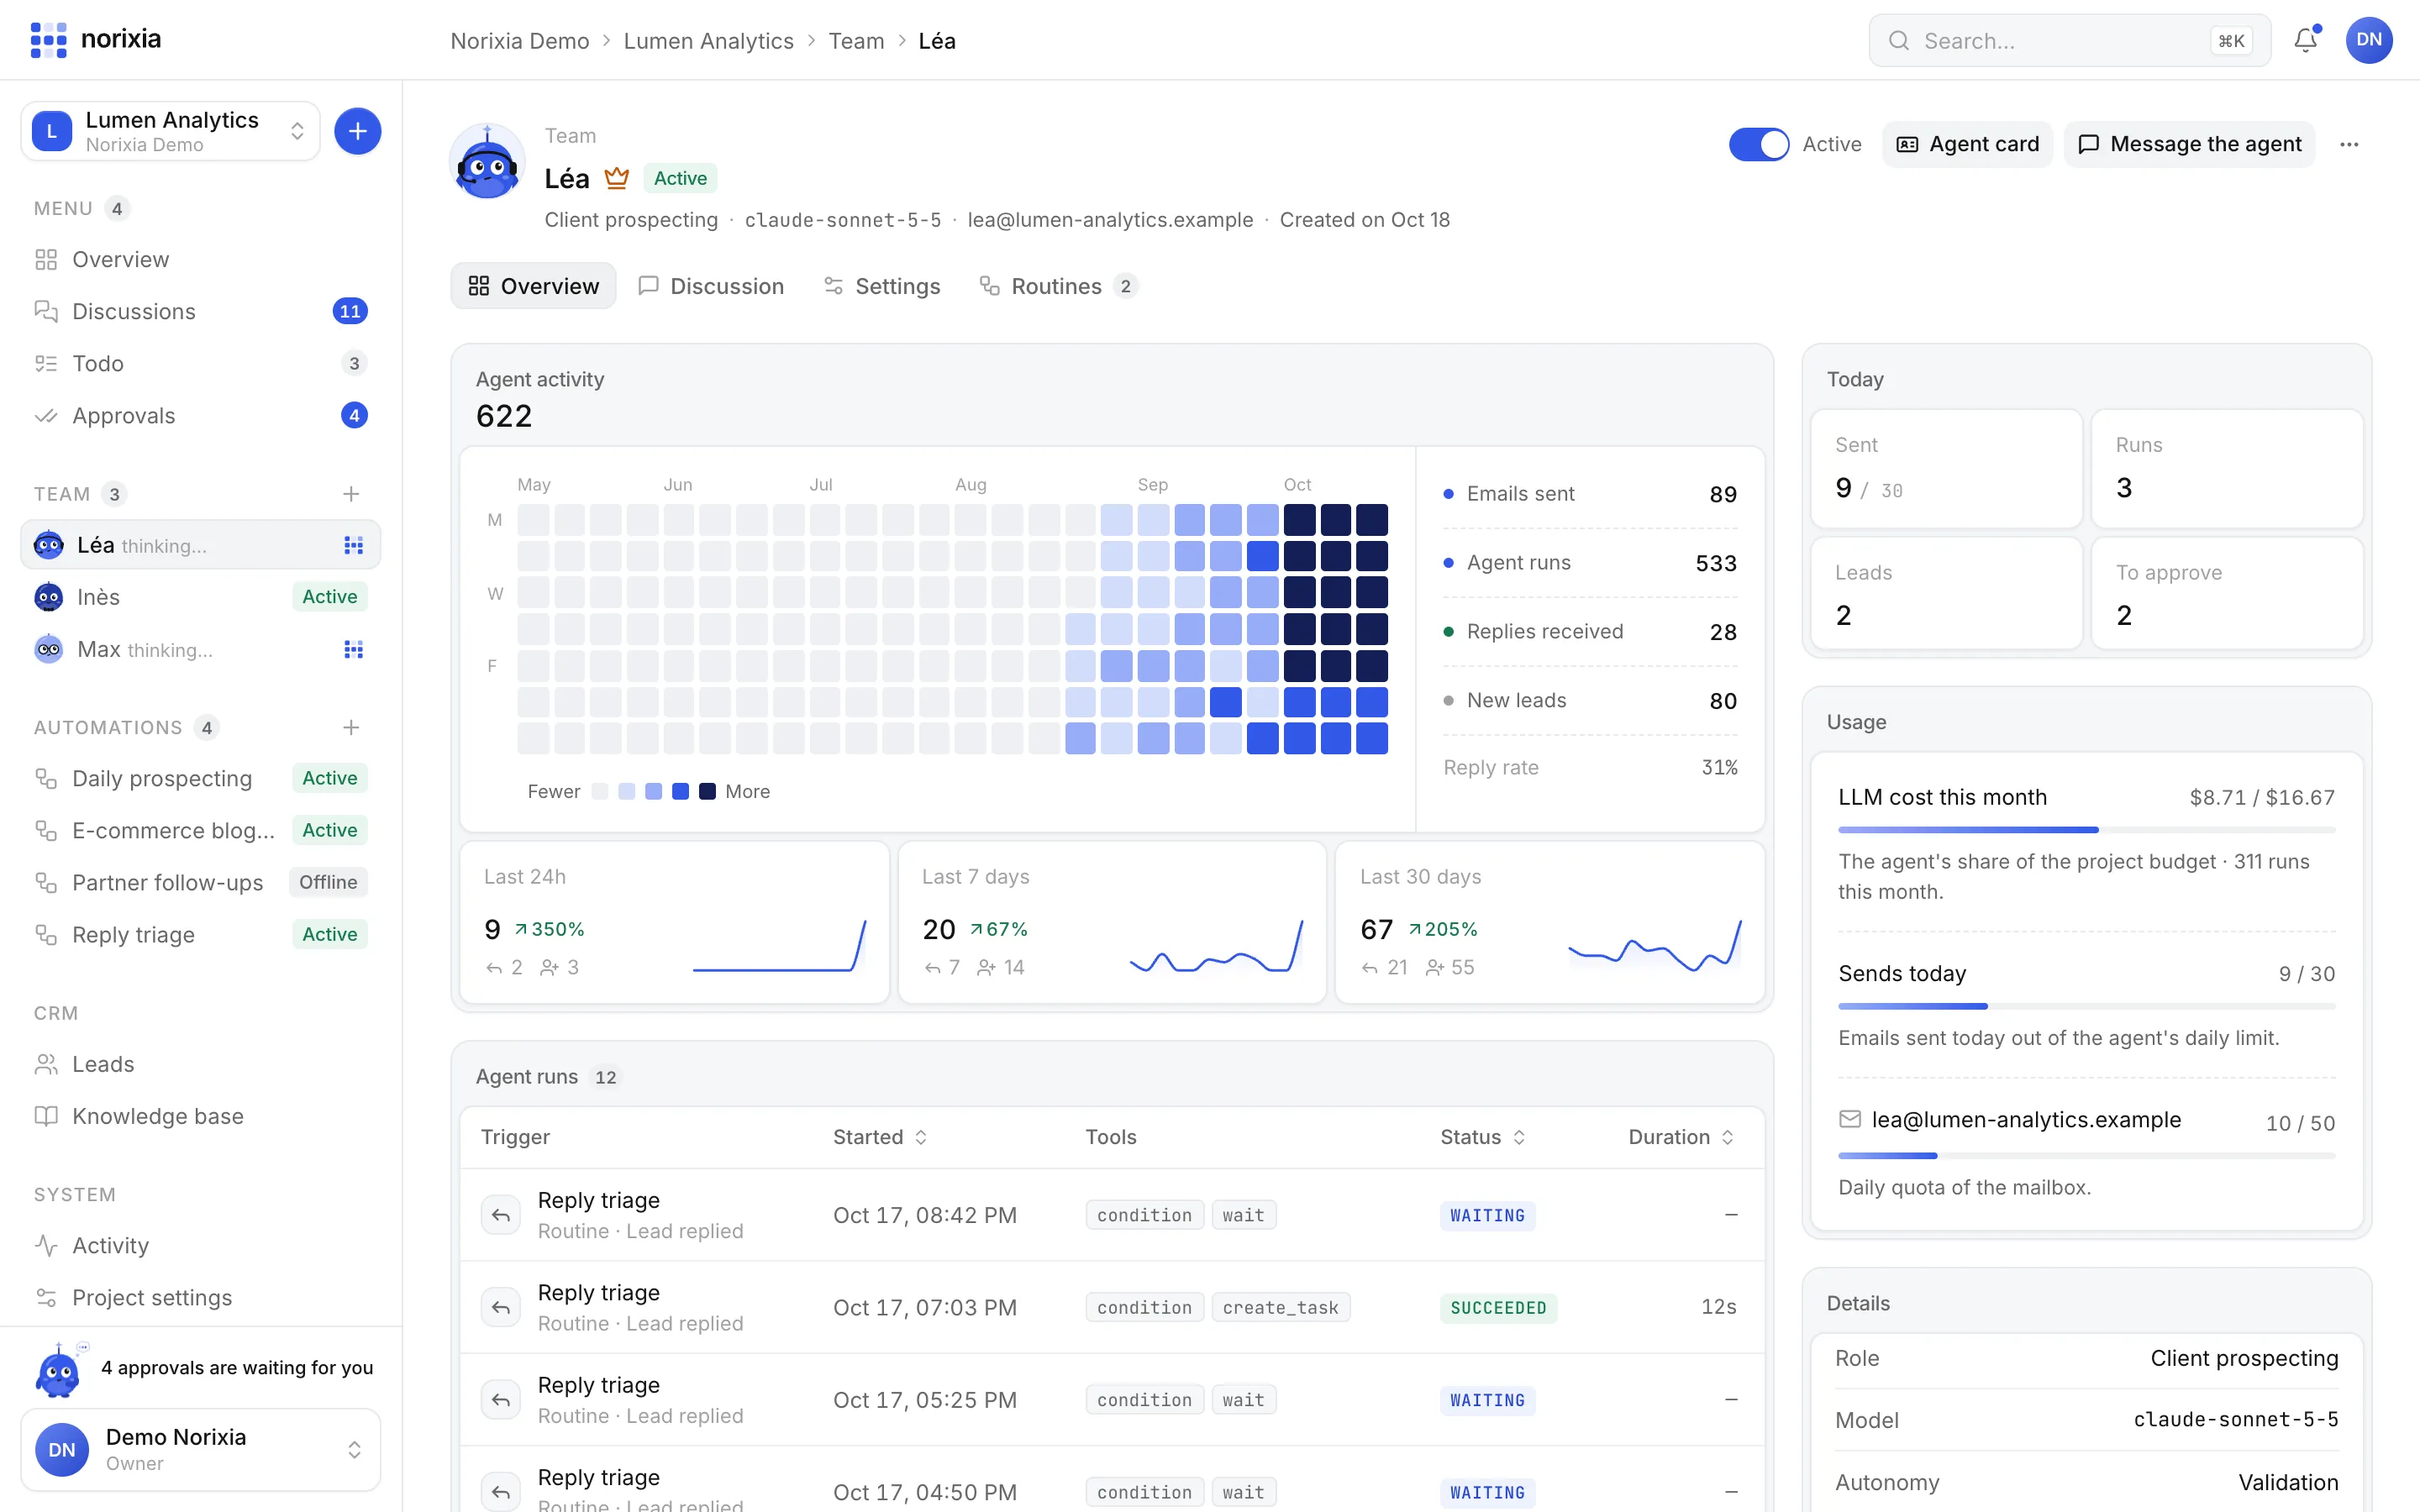Open the Last 7 days stats card
The height and width of the screenshot is (1512, 2420).
pyautogui.click(x=1112, y=922)
